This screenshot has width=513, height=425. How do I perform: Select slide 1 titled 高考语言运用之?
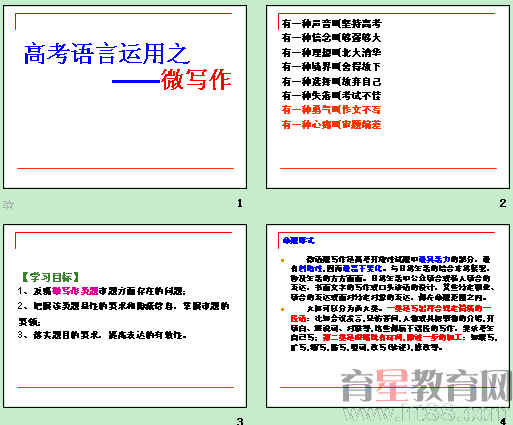pos(125,97)
